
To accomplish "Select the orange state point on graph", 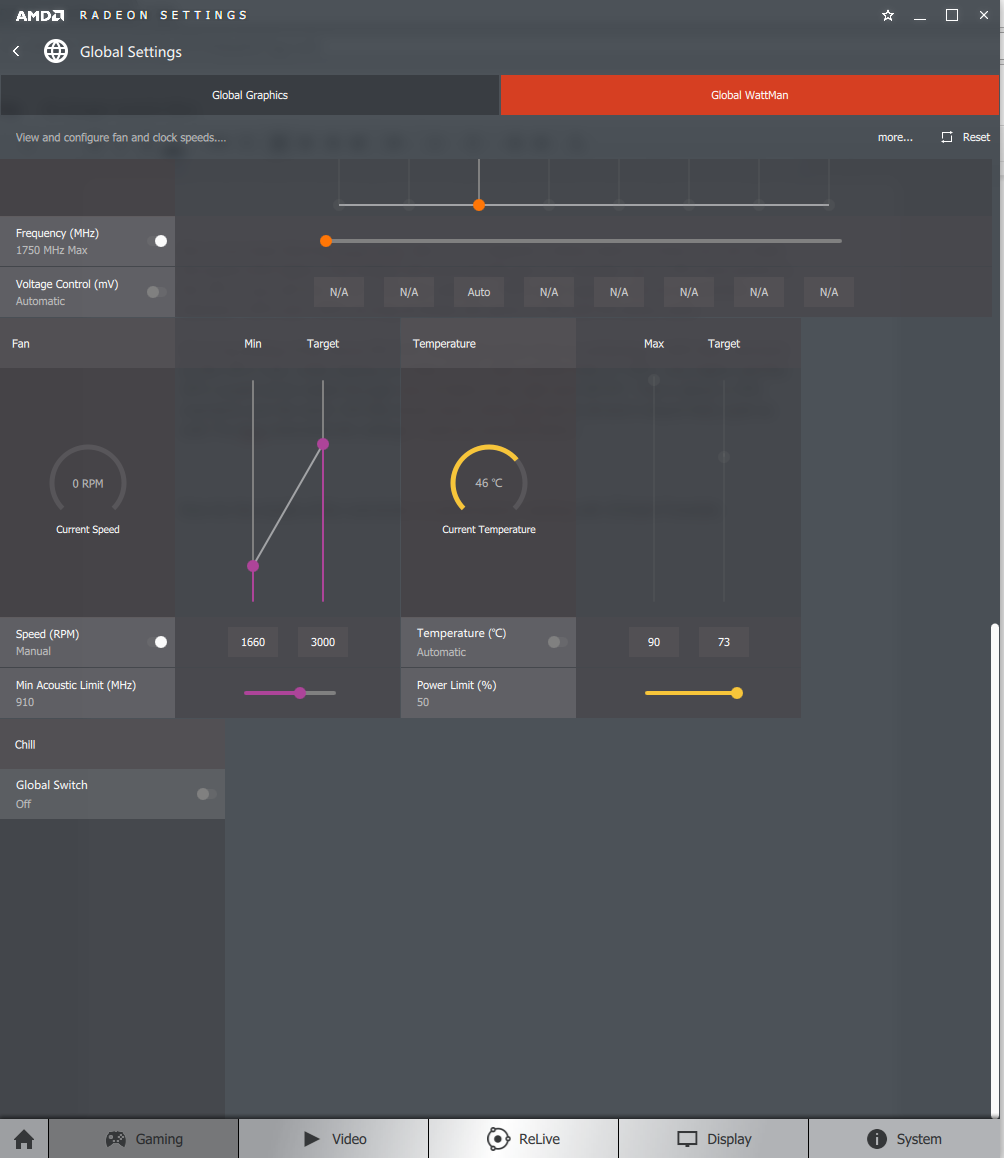I will [479, 205].
